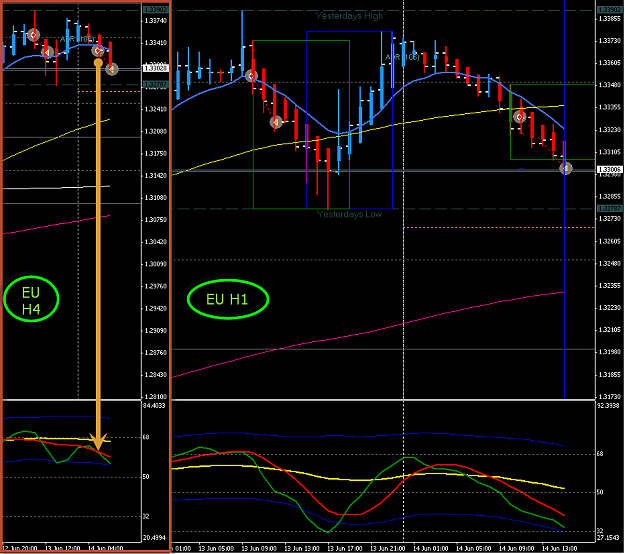Image resolution: width=625 pixels, height=554 pixels.
Task: Select the H4 signal marker right of the ADR label
Action: 98,51
